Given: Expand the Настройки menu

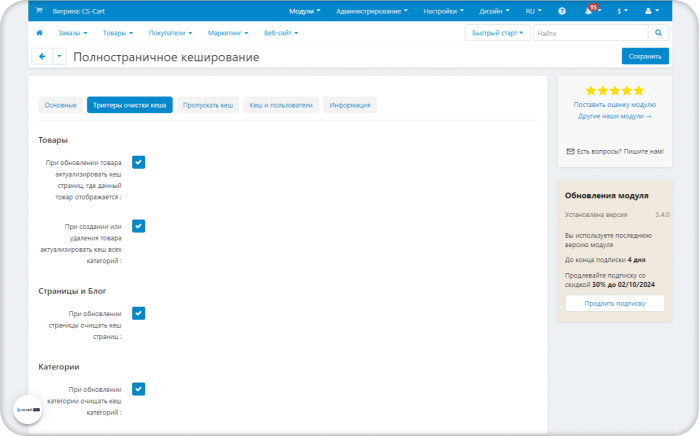Looking at the screenshot, I should pos(443,11).
